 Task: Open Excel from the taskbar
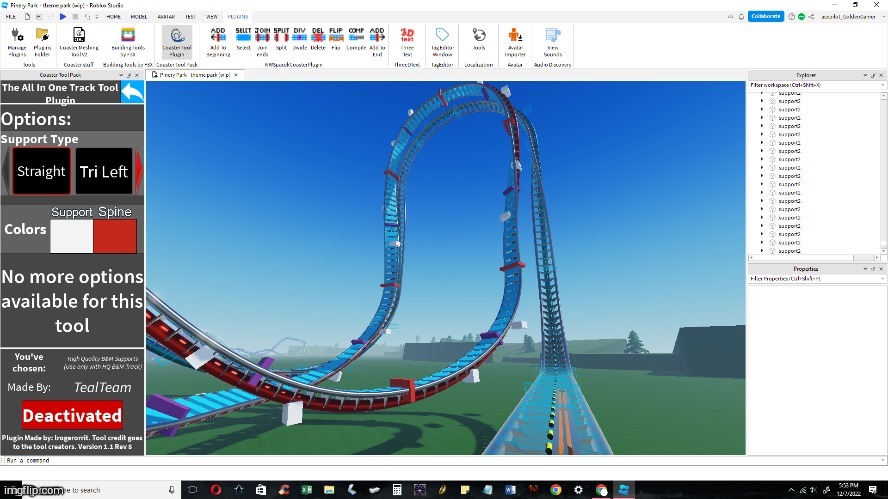(306, 489)
